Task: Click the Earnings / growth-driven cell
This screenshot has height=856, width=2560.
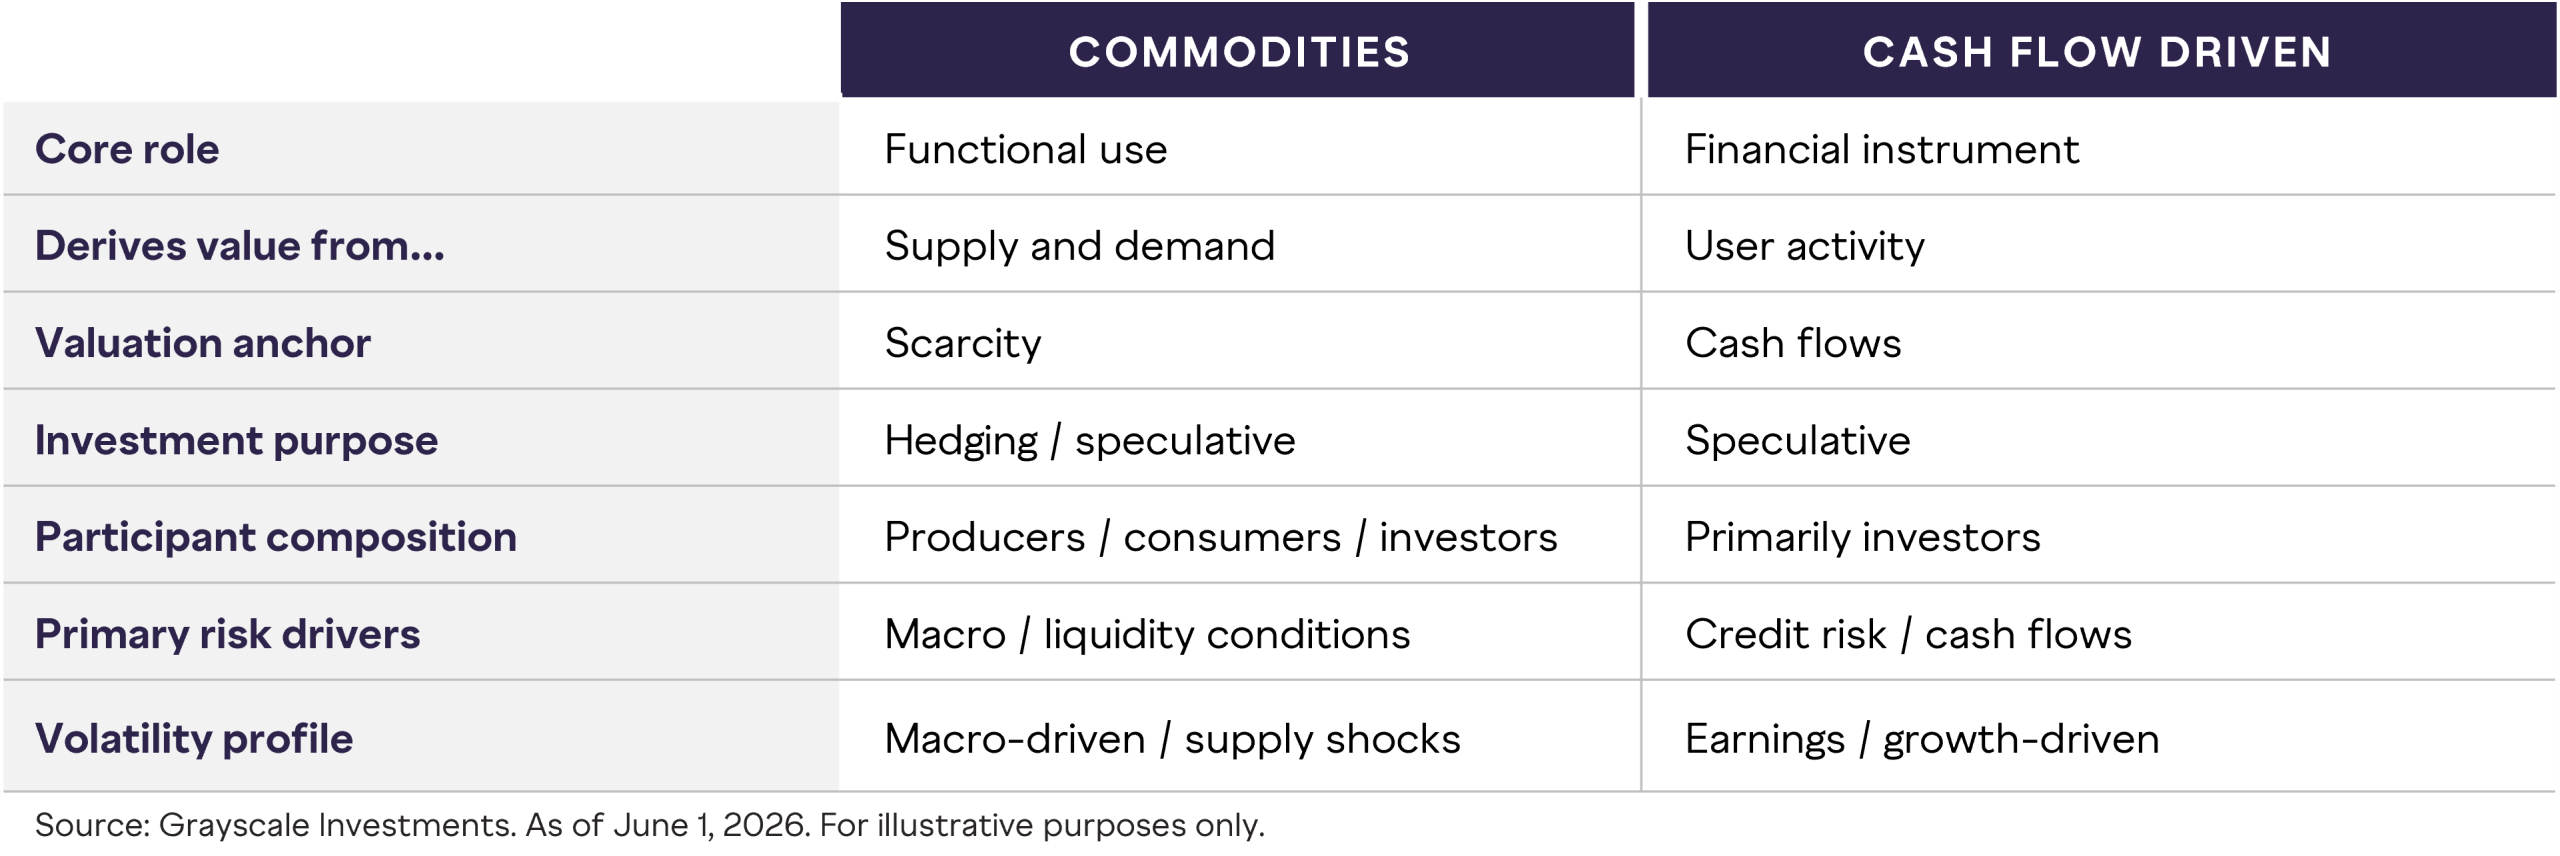Action: pos(1922,739)
